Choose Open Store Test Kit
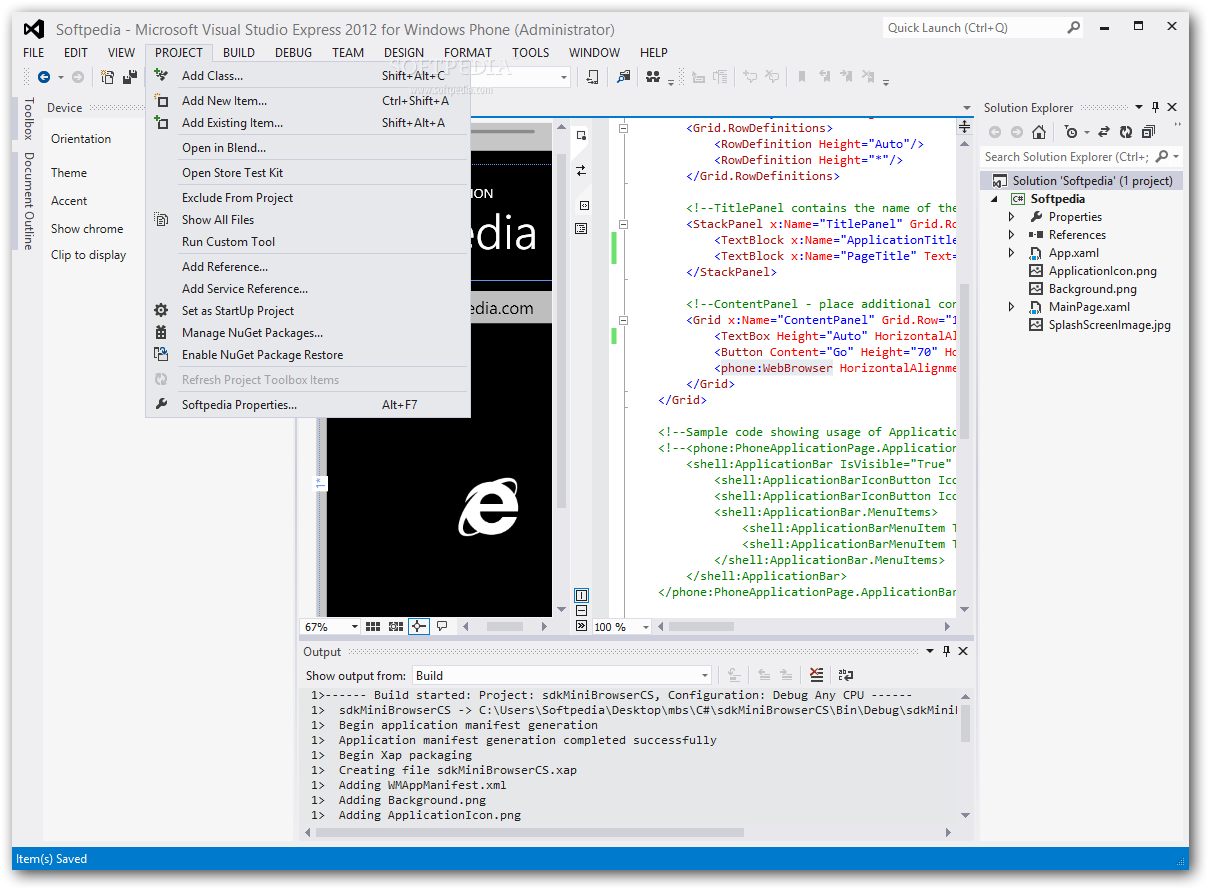1209x890 pixels. (x=308, y=173)
